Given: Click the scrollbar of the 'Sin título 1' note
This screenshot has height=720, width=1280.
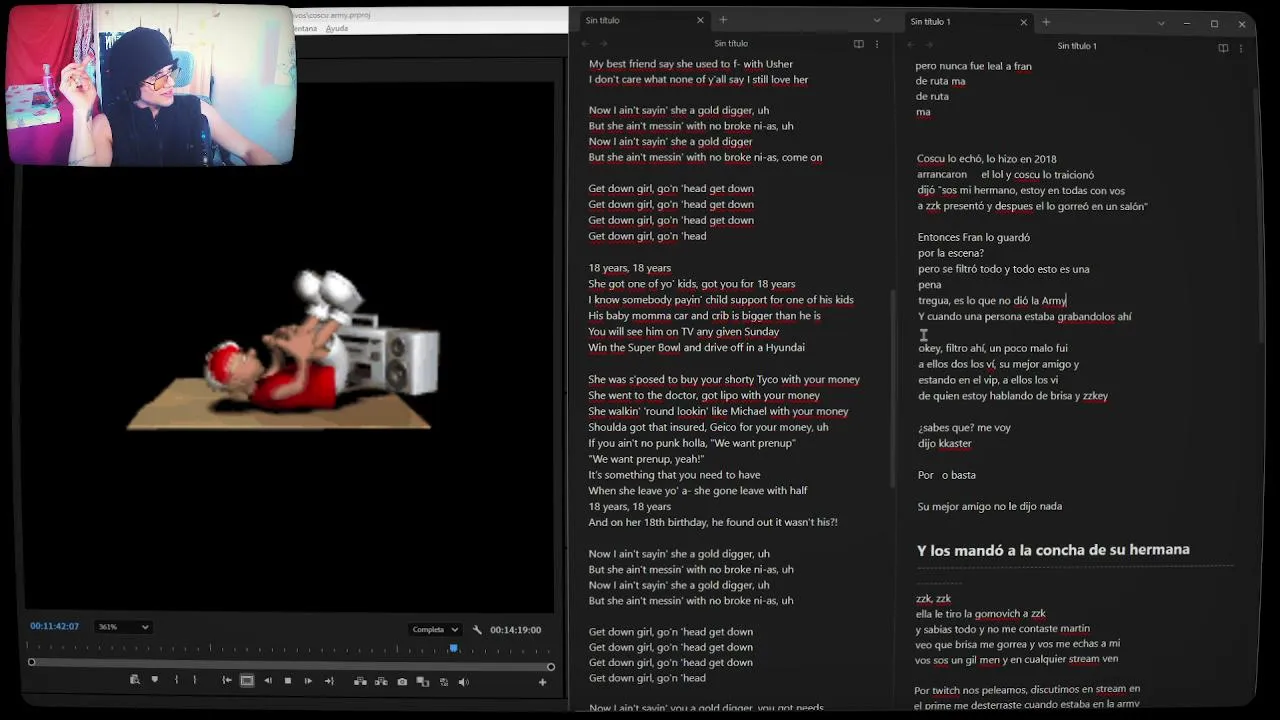Looking at the screenshot, I should click(1257, 215).
